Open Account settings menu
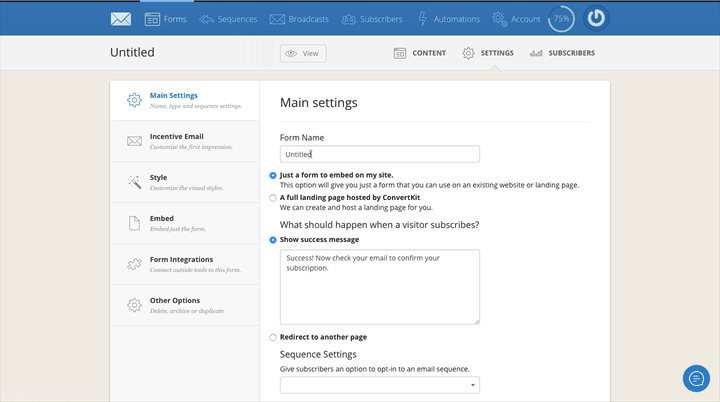 coord(516,19)
